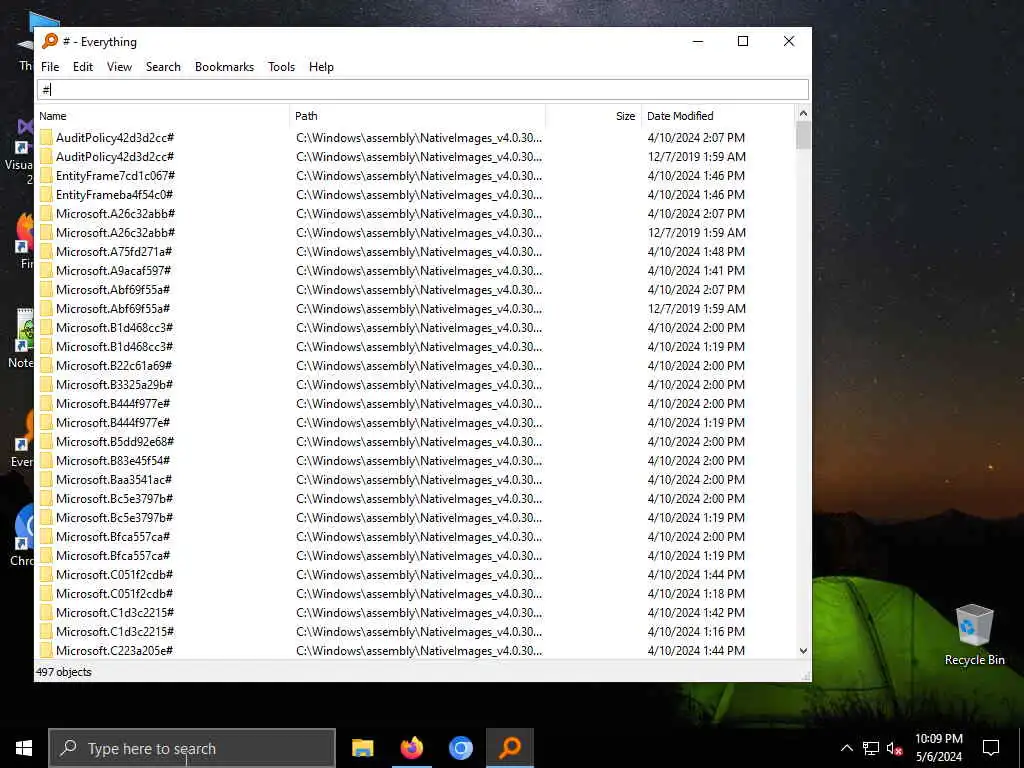The height and width of the screenshot is (768, 1024).
Task: Click path cell in Microsoft.Baa3541ac# row
Action: tap(419, 479)
